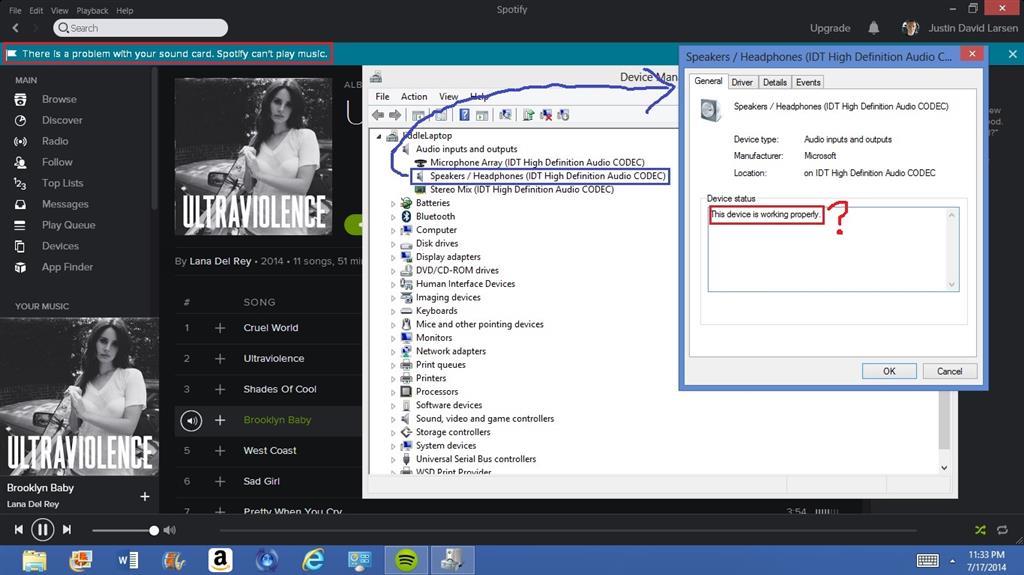Image resolution: width=1024 pixels, height=575 pixels.
Task: Toggle shuffle playback
Action: [980, 530]
